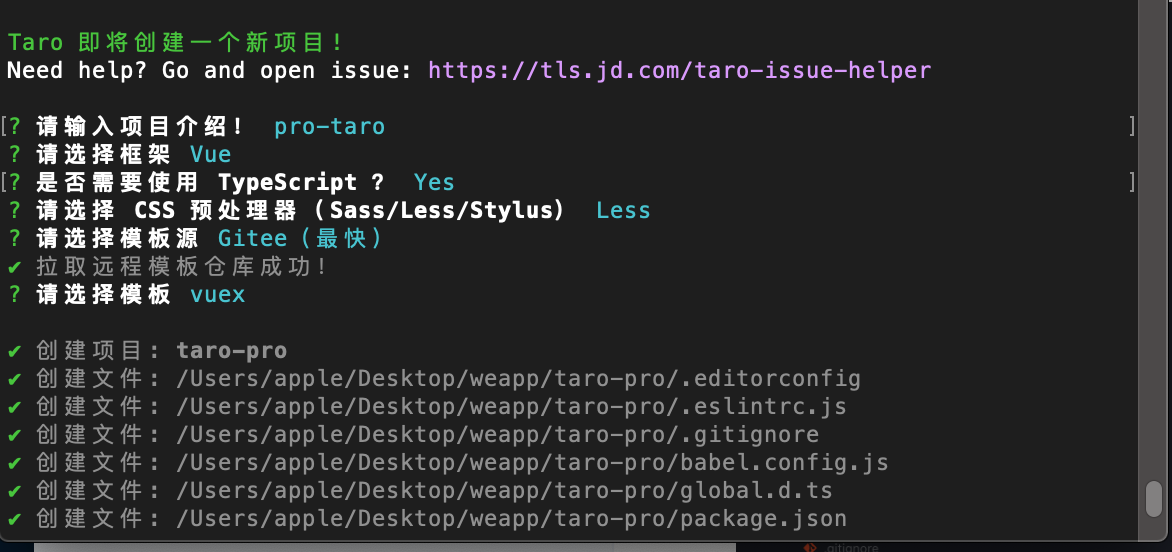Click the '是否需要使用 TypeScript ?' prompt
This screenshot has width=1172, height=552.
click(210, 183)
